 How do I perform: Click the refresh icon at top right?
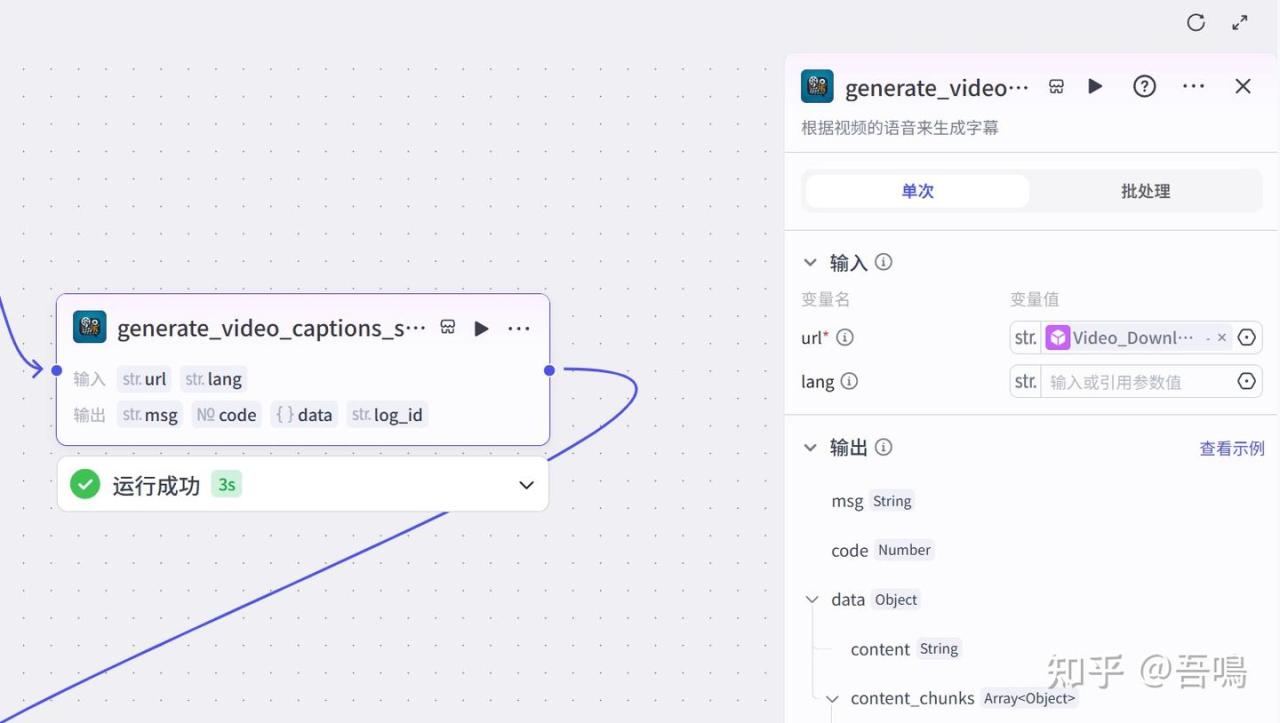click(x=1195, y=23)
